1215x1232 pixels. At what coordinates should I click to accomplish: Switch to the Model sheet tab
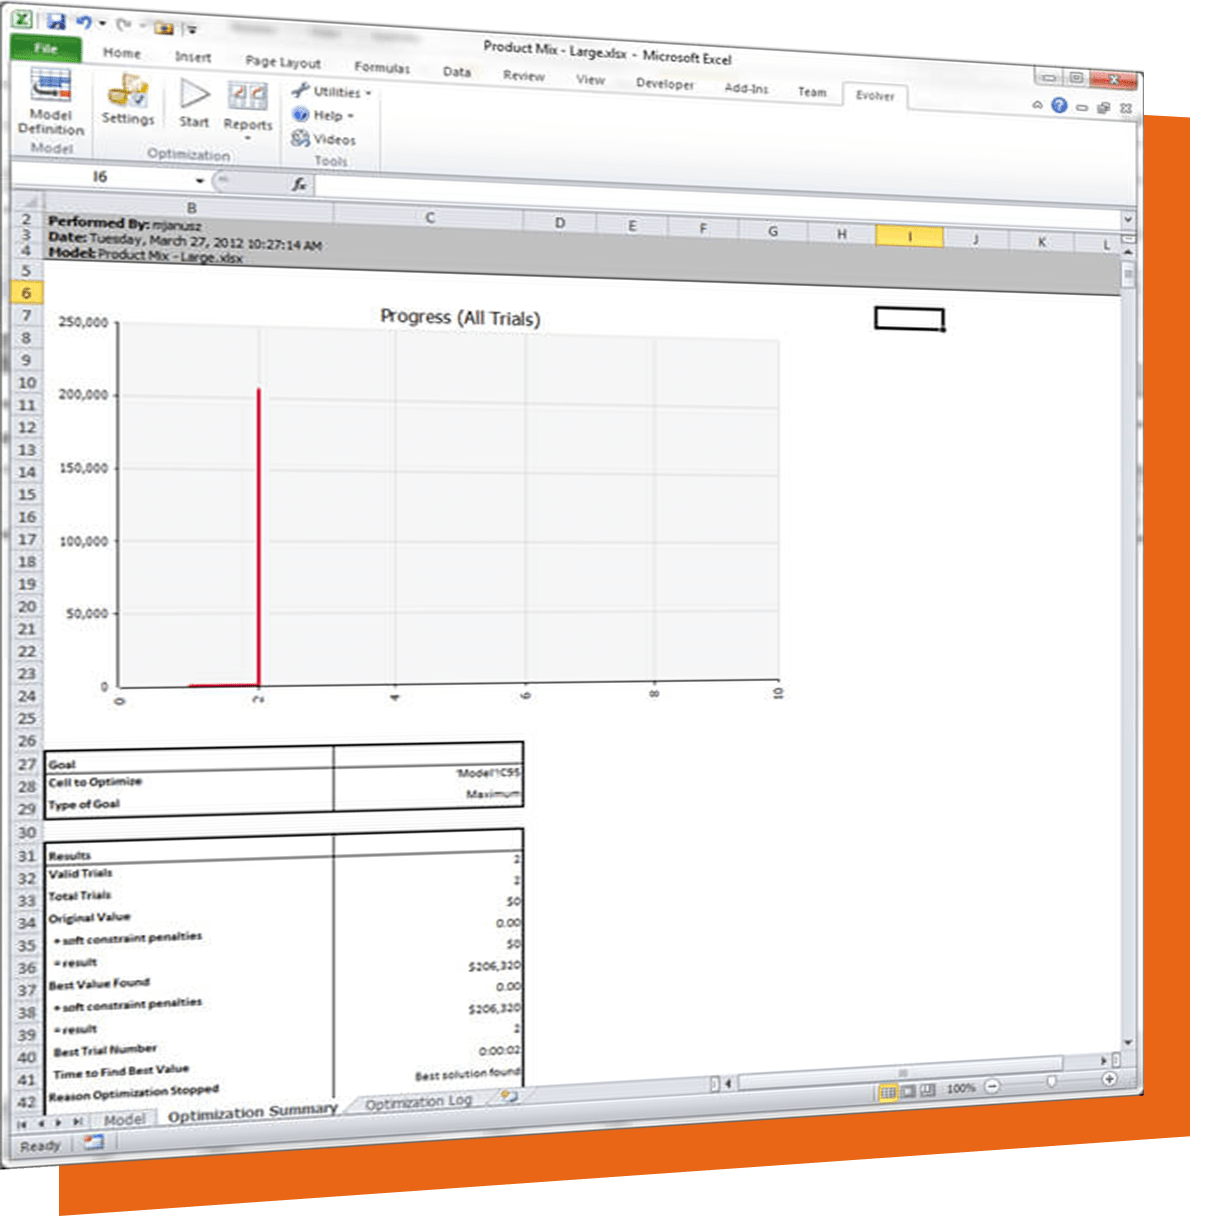click(x=124, y=1120)
